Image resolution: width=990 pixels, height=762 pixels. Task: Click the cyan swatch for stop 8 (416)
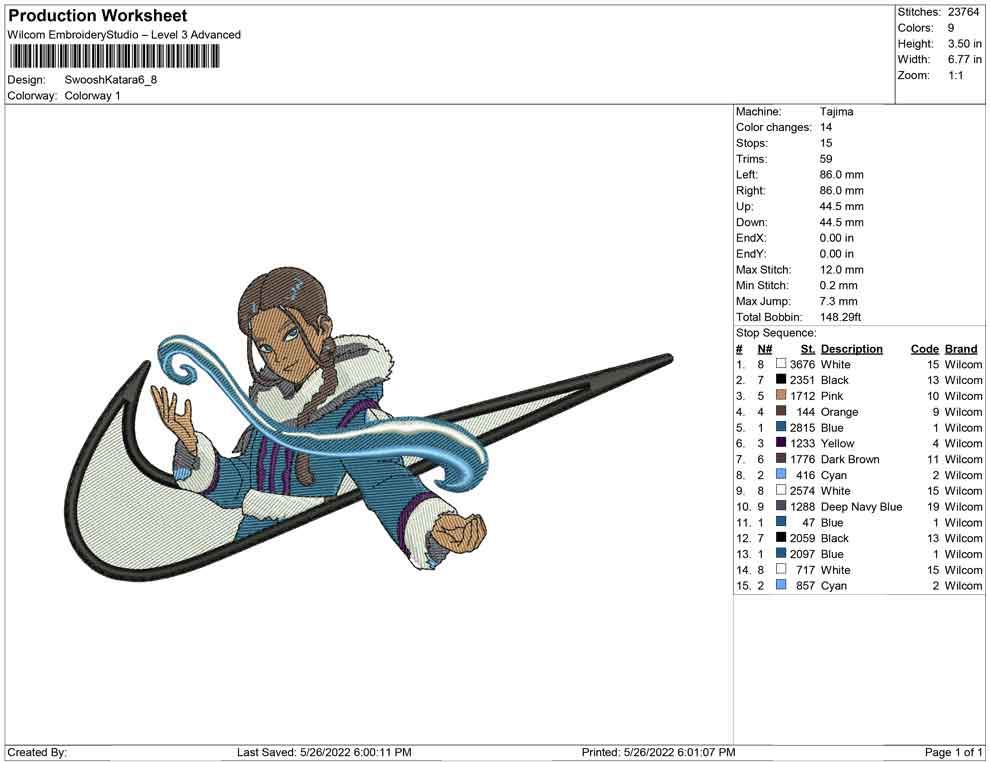(781, 474)
